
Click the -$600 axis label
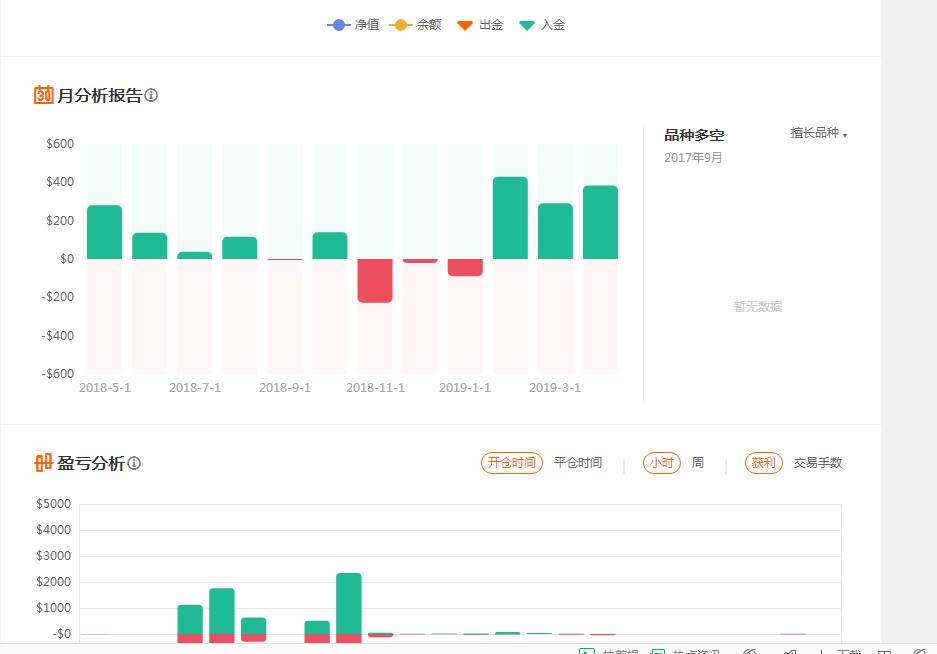pyautogui.click(x=57, y=374)
